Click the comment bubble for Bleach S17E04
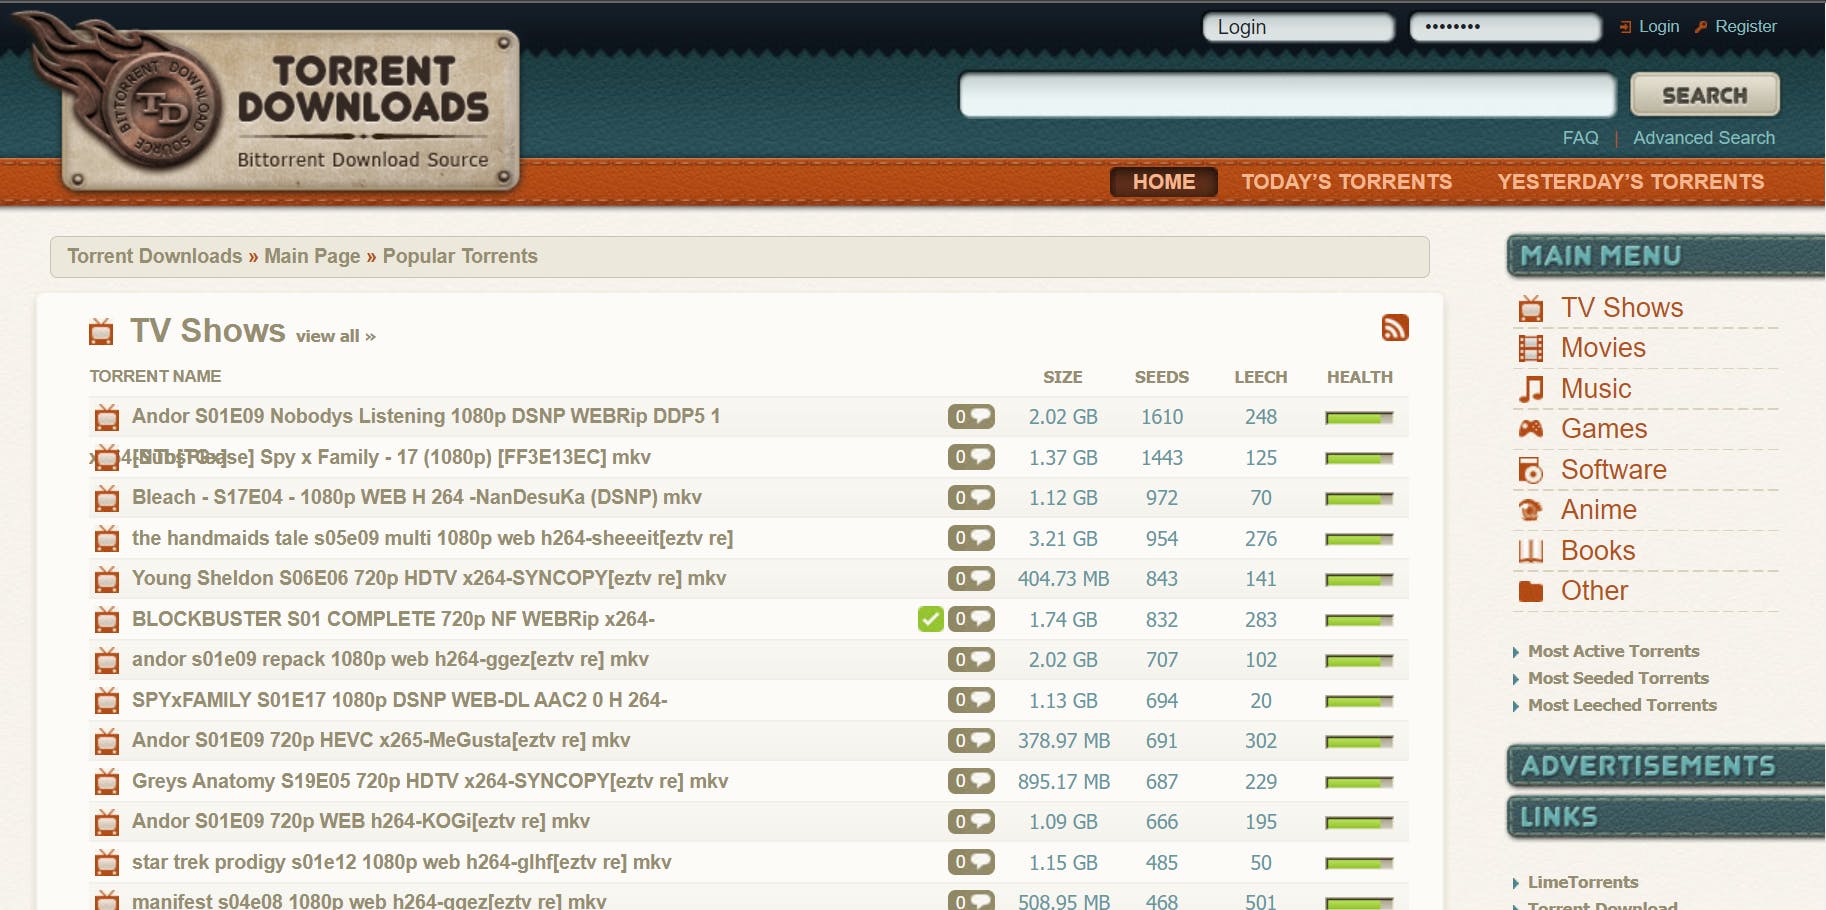 (971, 497)
